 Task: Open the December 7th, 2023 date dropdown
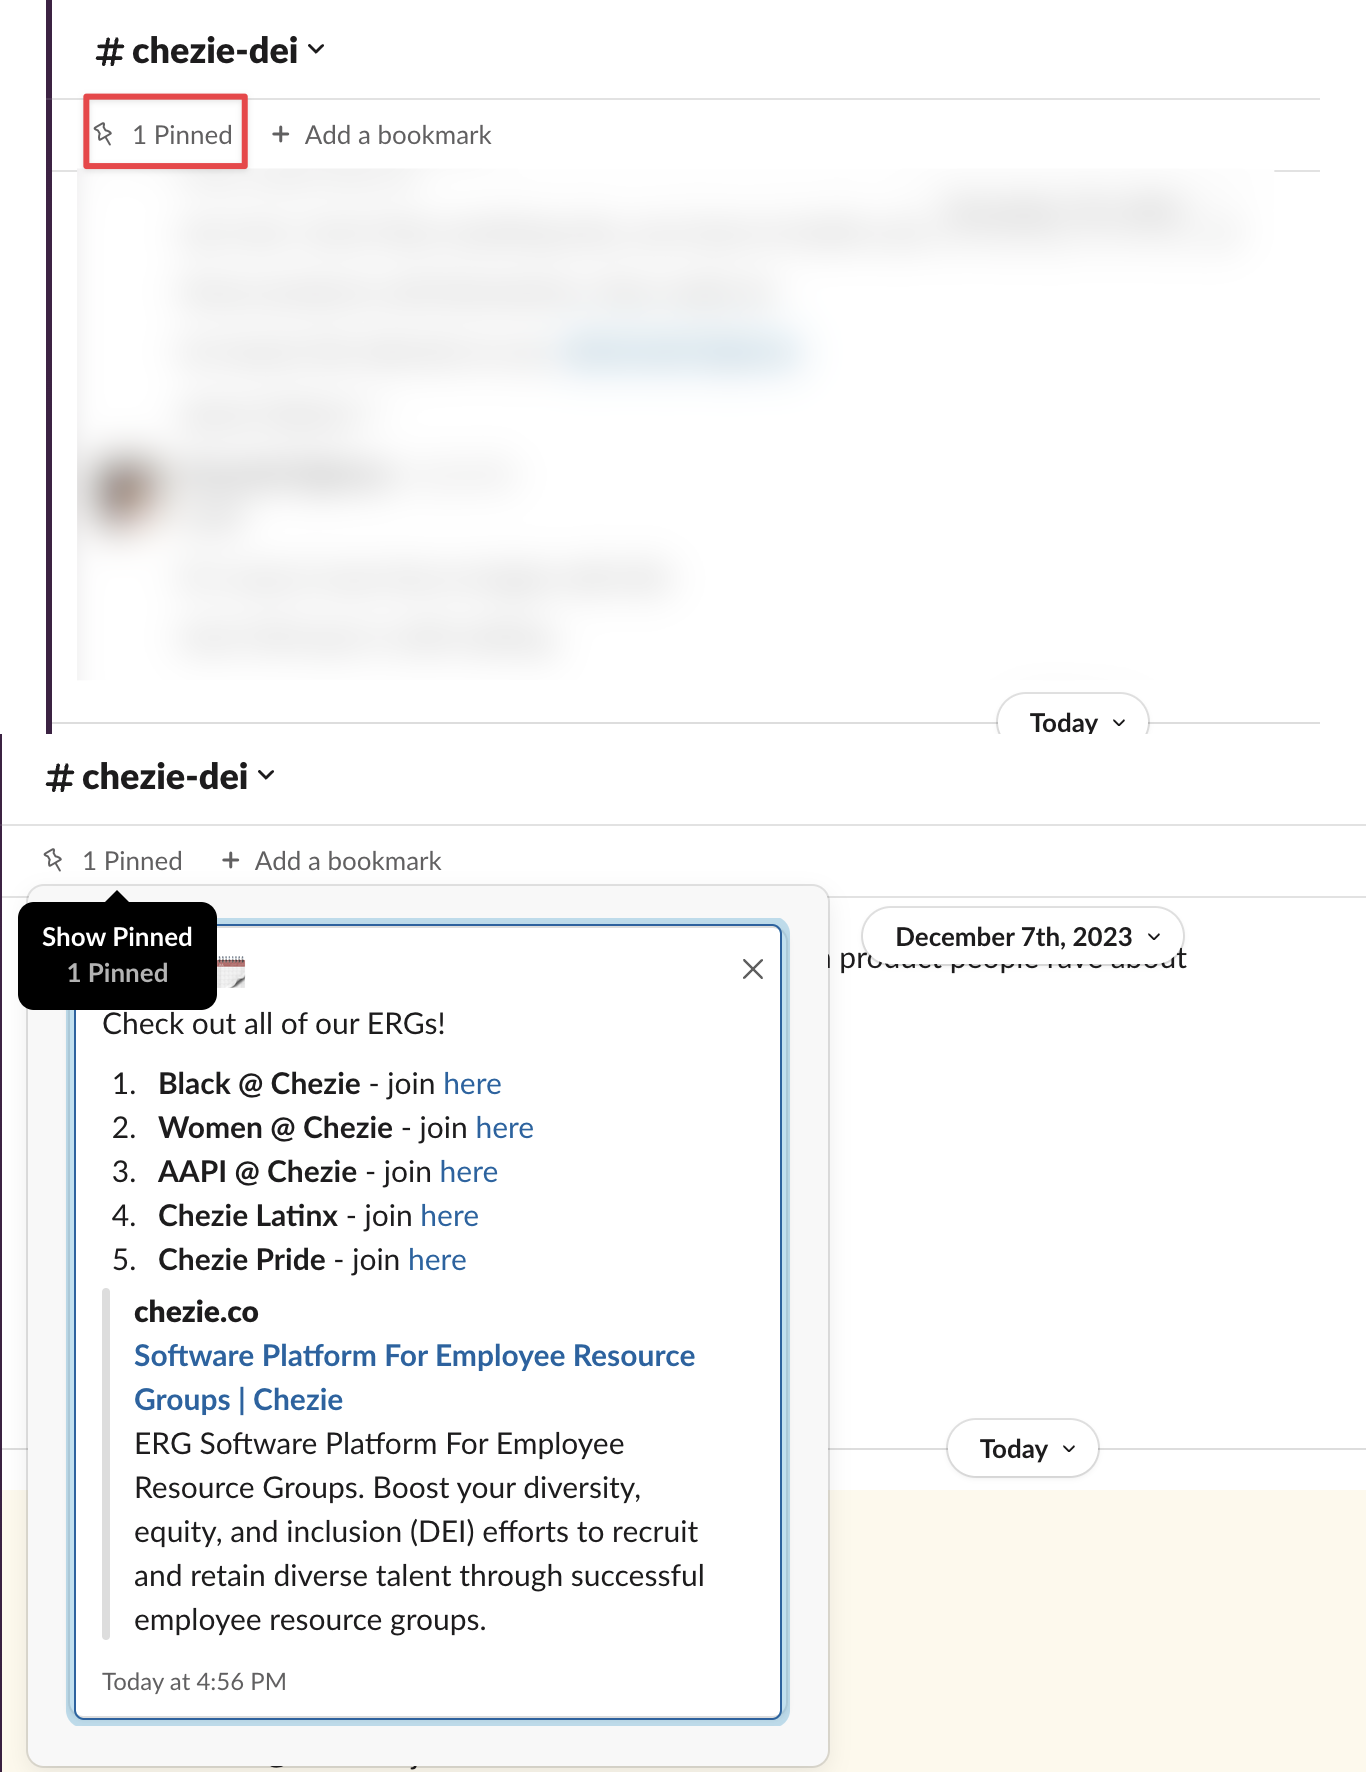[x=1023, y=936]
